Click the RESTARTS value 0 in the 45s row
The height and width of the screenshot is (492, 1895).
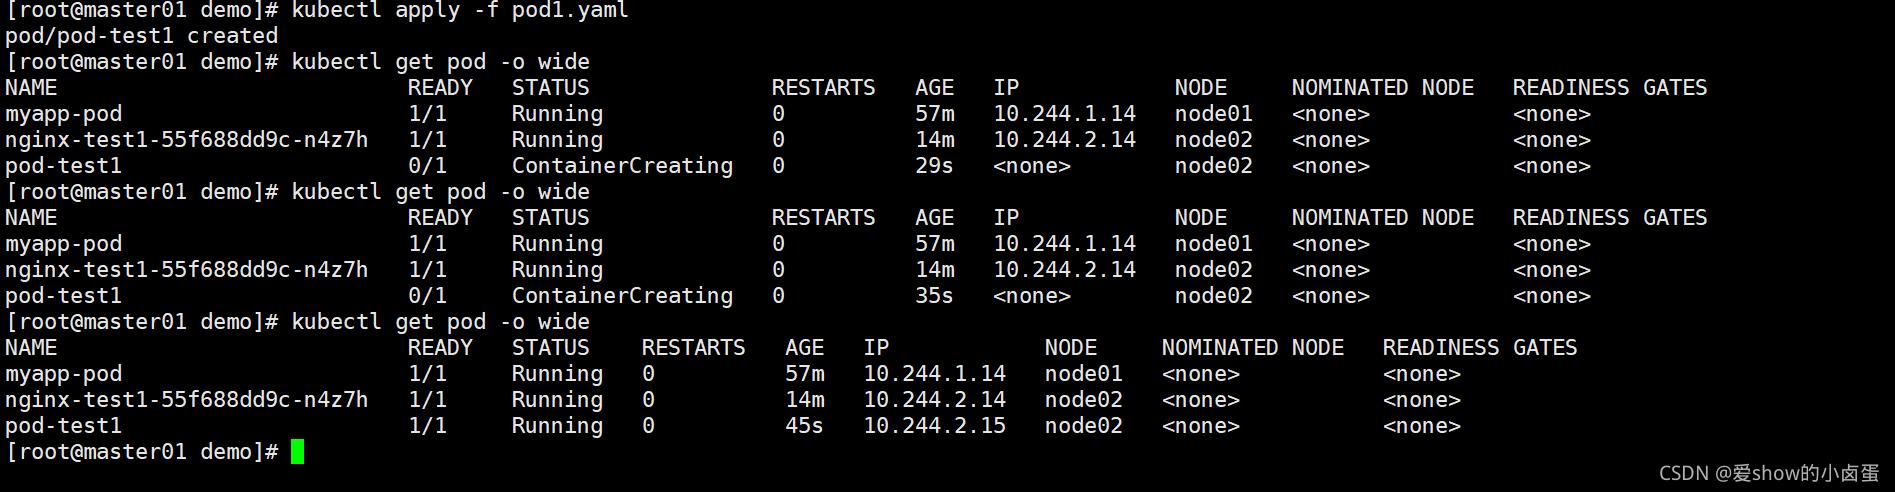(648, 426)
